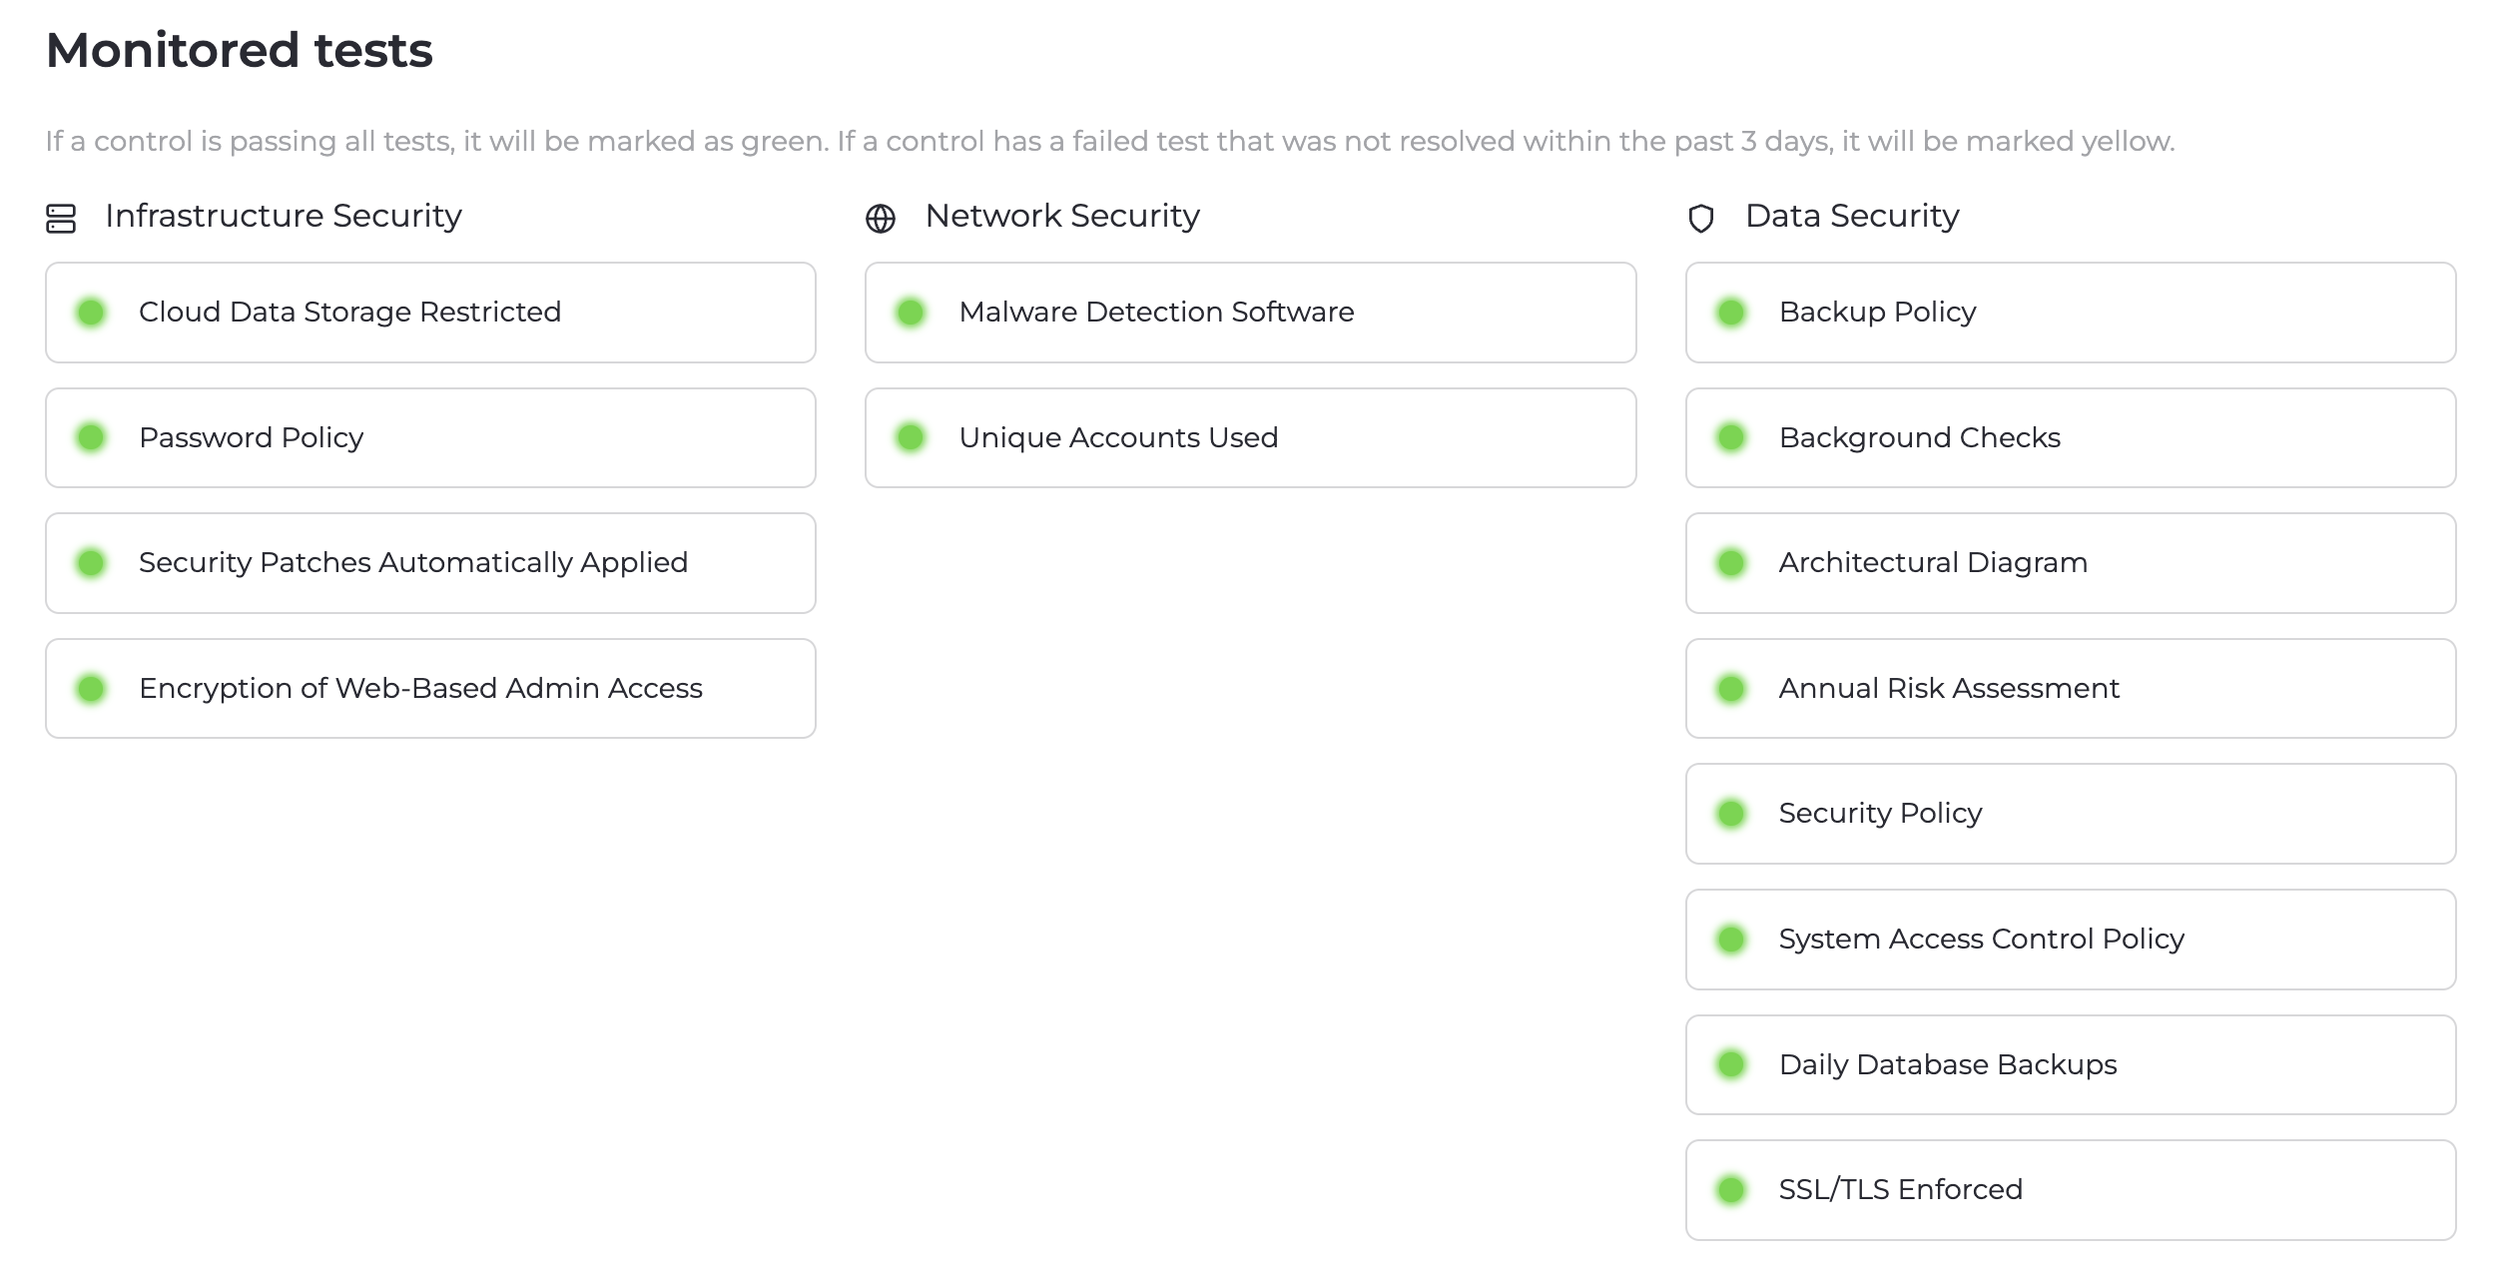Open Cloud Data Storage Restricted control

(x=430, y=313)
